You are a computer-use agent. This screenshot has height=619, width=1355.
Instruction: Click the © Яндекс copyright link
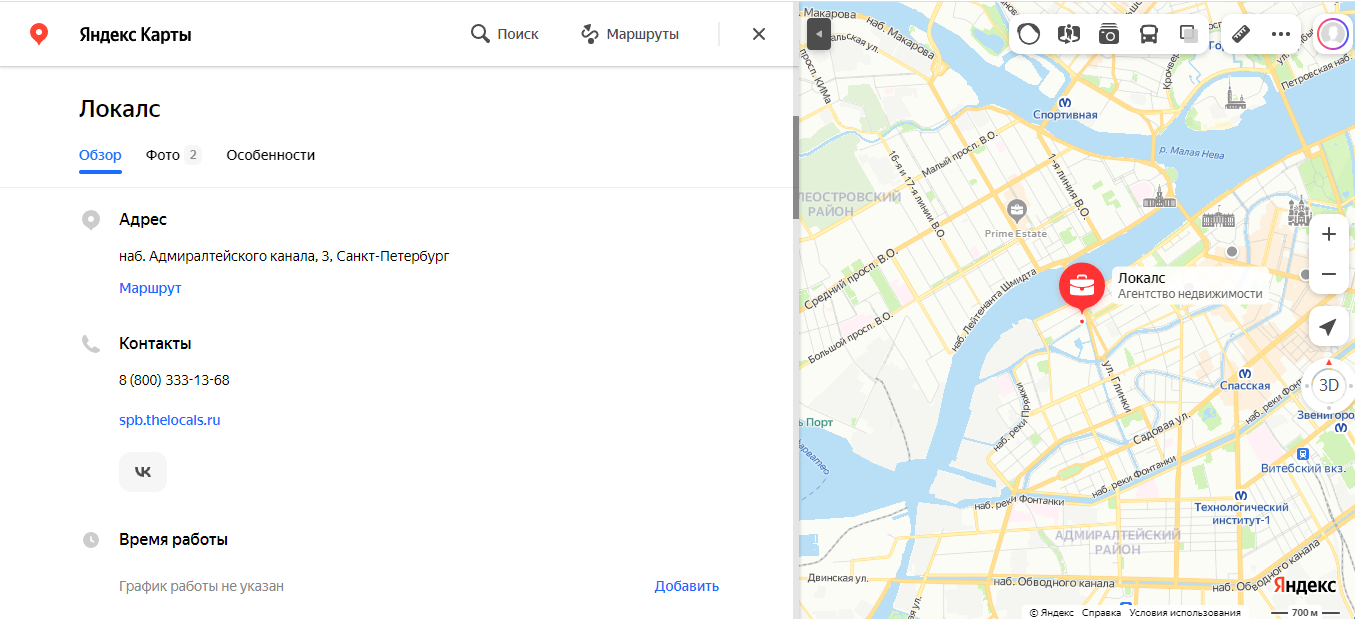click(x=1052, y=612)
